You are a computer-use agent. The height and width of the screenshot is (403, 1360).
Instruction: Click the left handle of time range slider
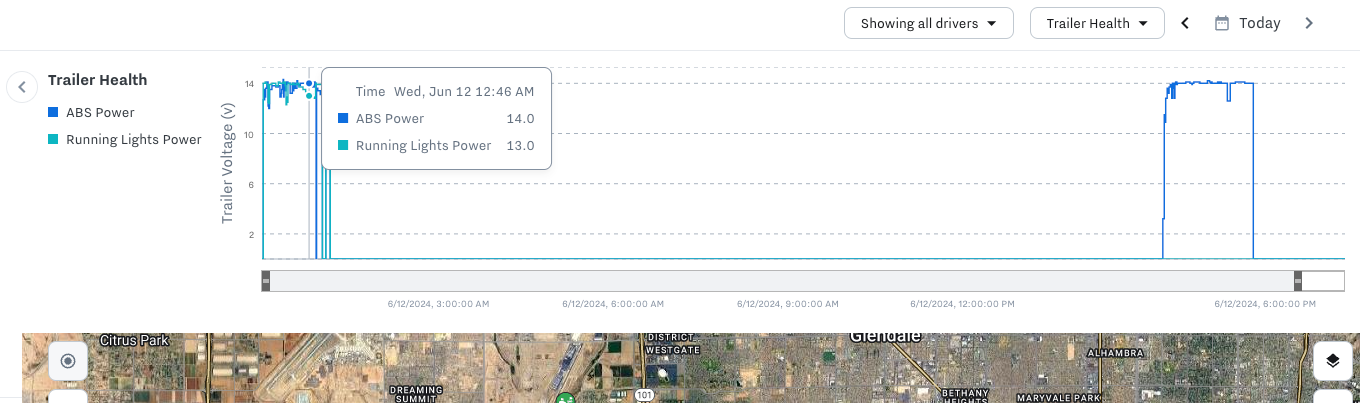point(266,281)
